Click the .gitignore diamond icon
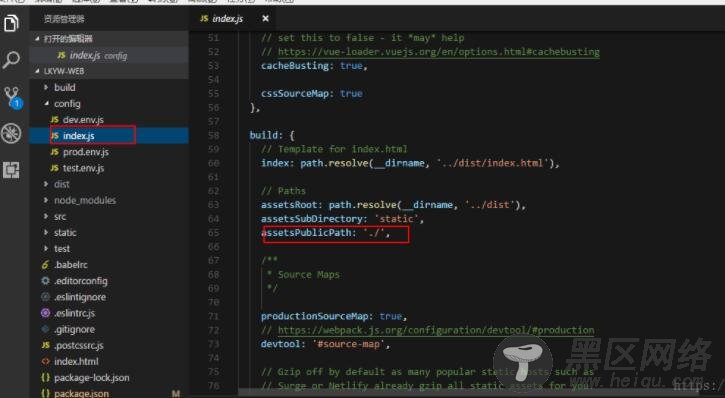Screen dimensions: 725x398 [x=45, y=329]
